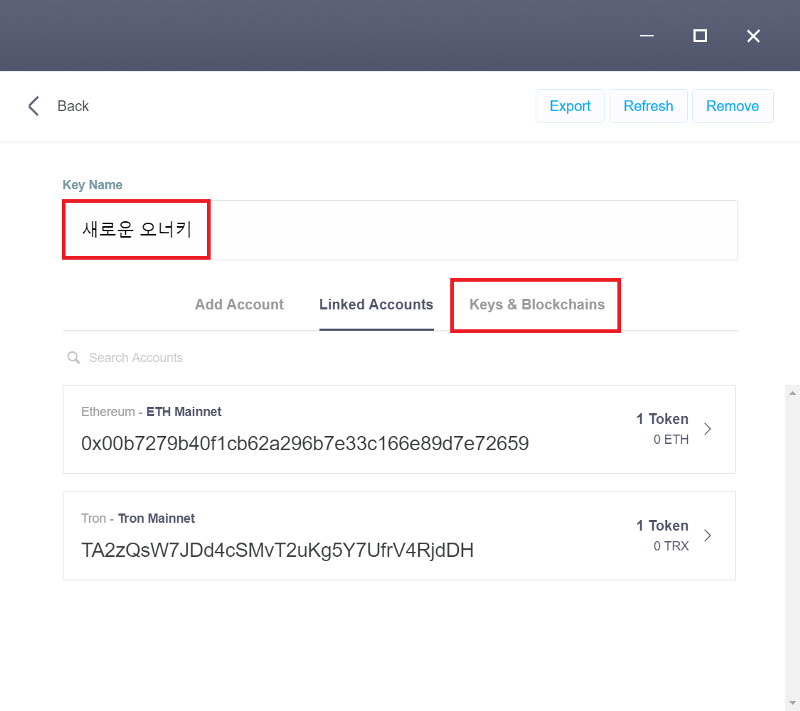
Task: Select the Linked Accounts tab
Action: [x=376, y=304]
